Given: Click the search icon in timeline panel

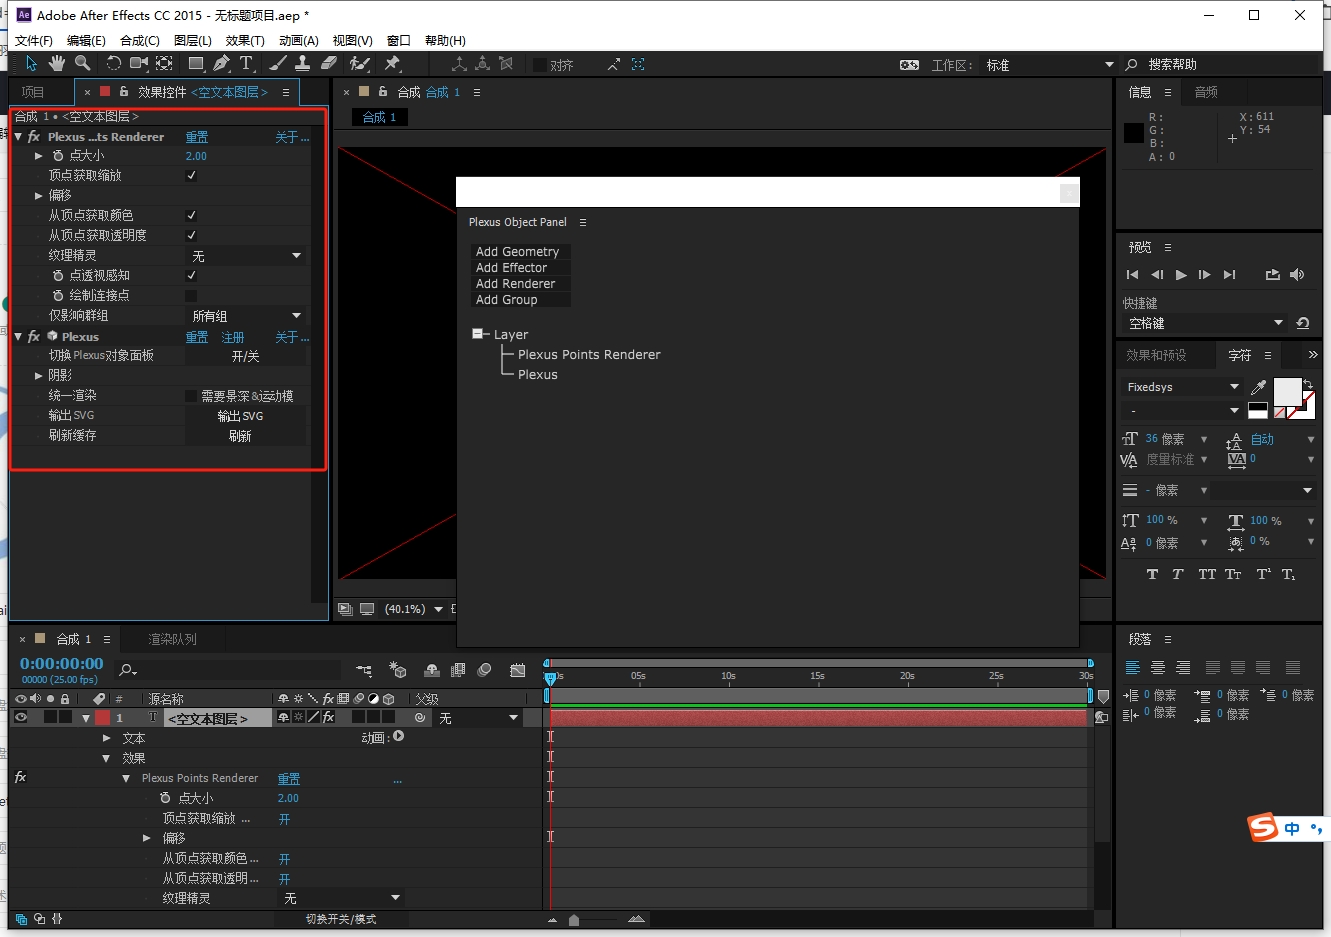Looking at the screenshot, I should click(127, 670).
